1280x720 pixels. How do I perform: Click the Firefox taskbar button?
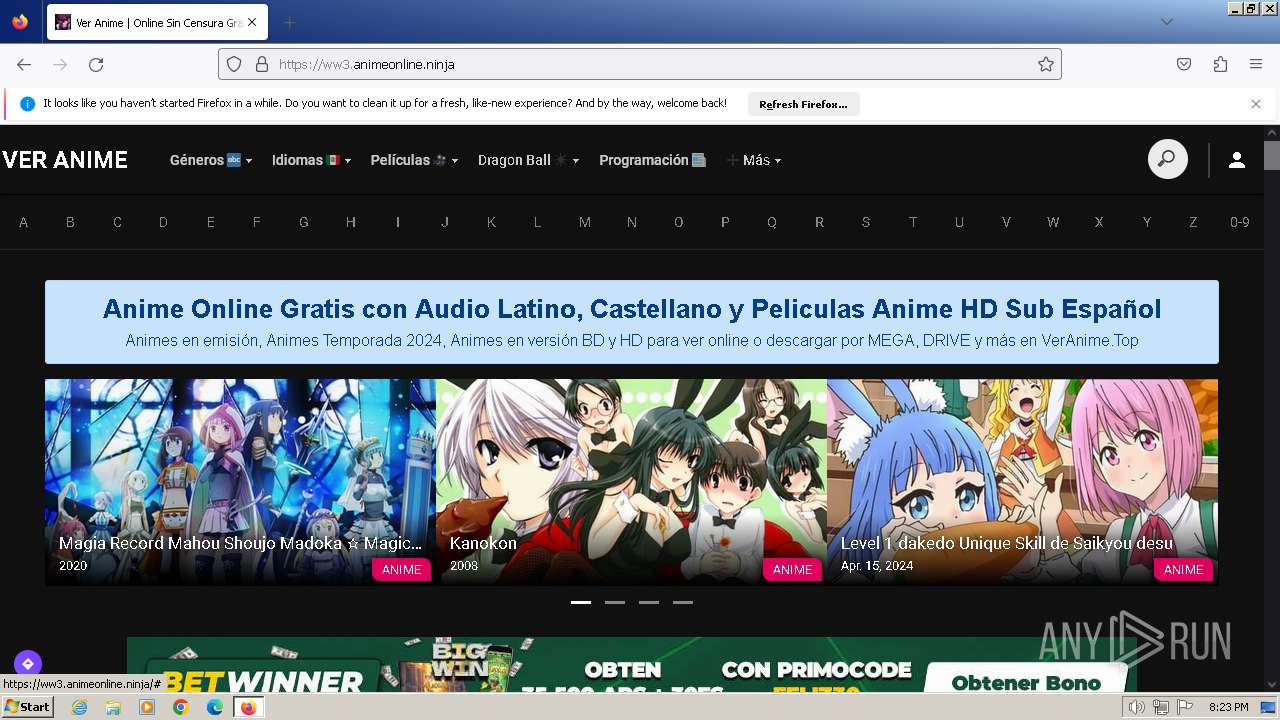(248, 707)
